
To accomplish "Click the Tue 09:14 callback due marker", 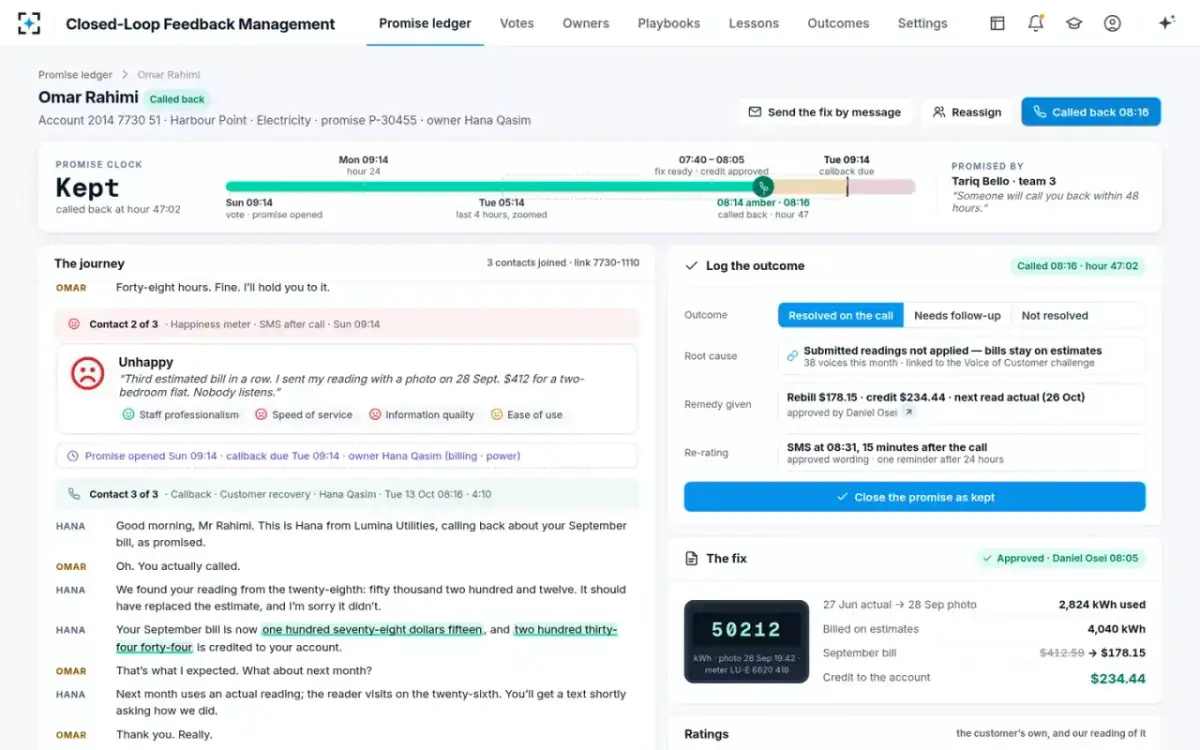I will (x=847, y=186).
